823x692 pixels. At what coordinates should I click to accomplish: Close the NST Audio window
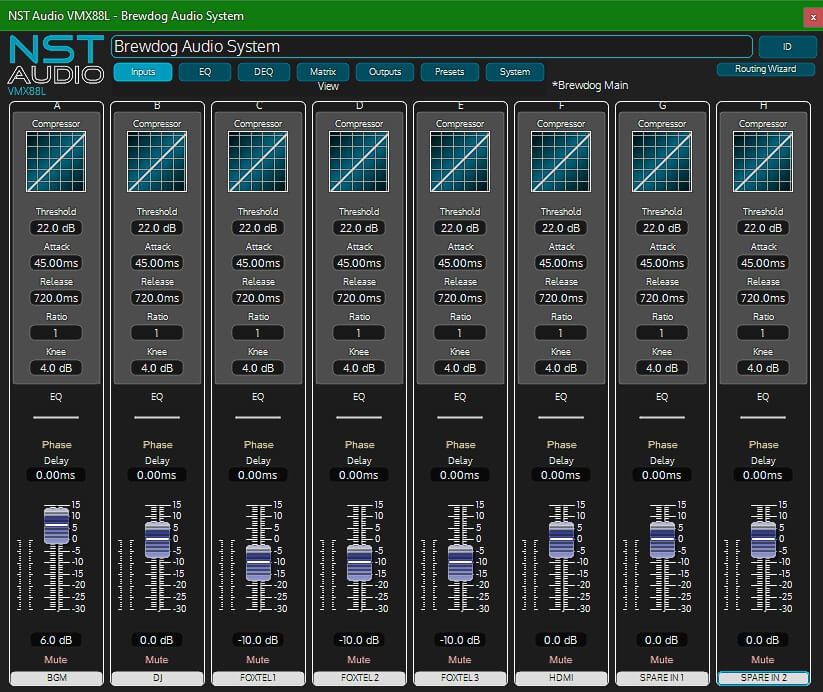(813, 17)
